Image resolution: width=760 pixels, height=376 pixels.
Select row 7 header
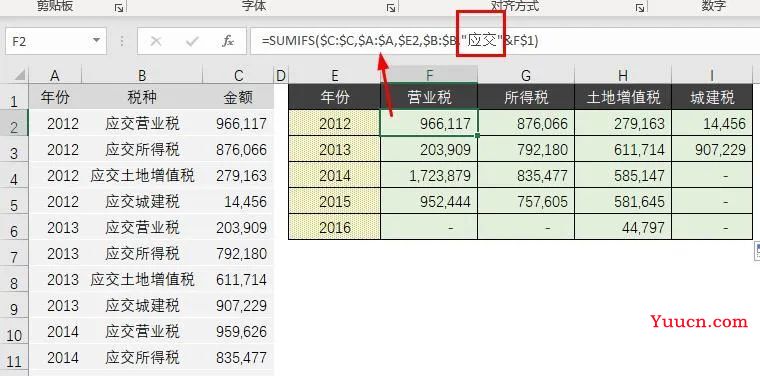point(14,253)
